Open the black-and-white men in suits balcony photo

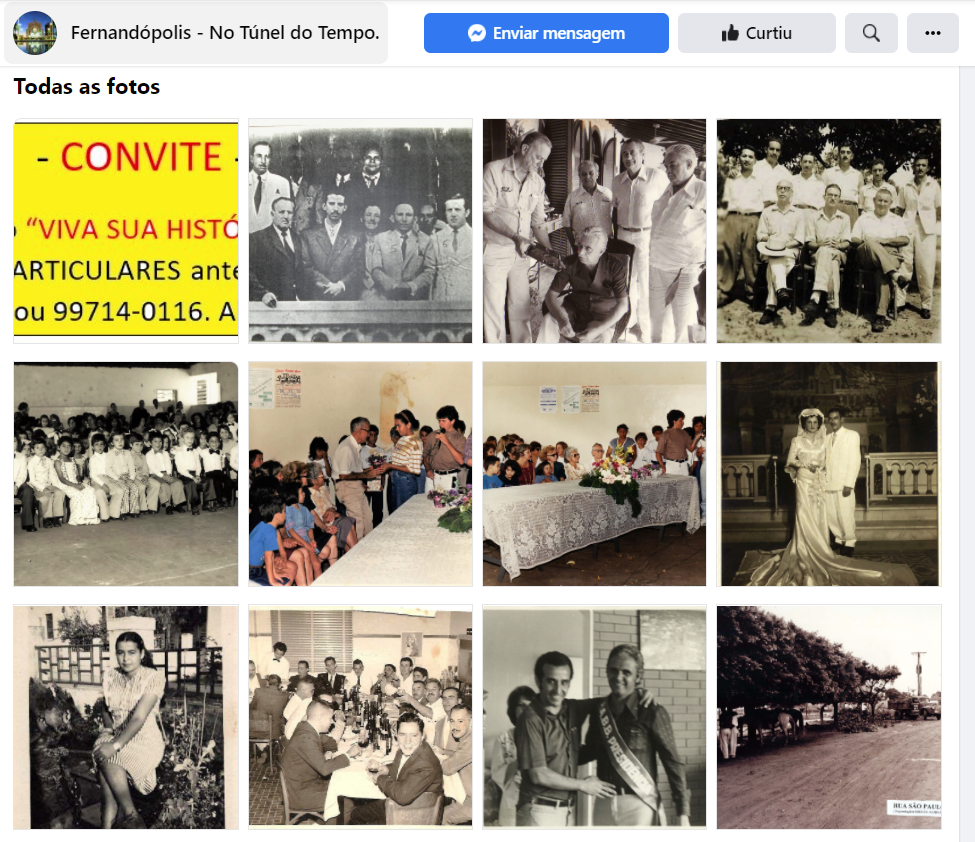pos(360,231)
